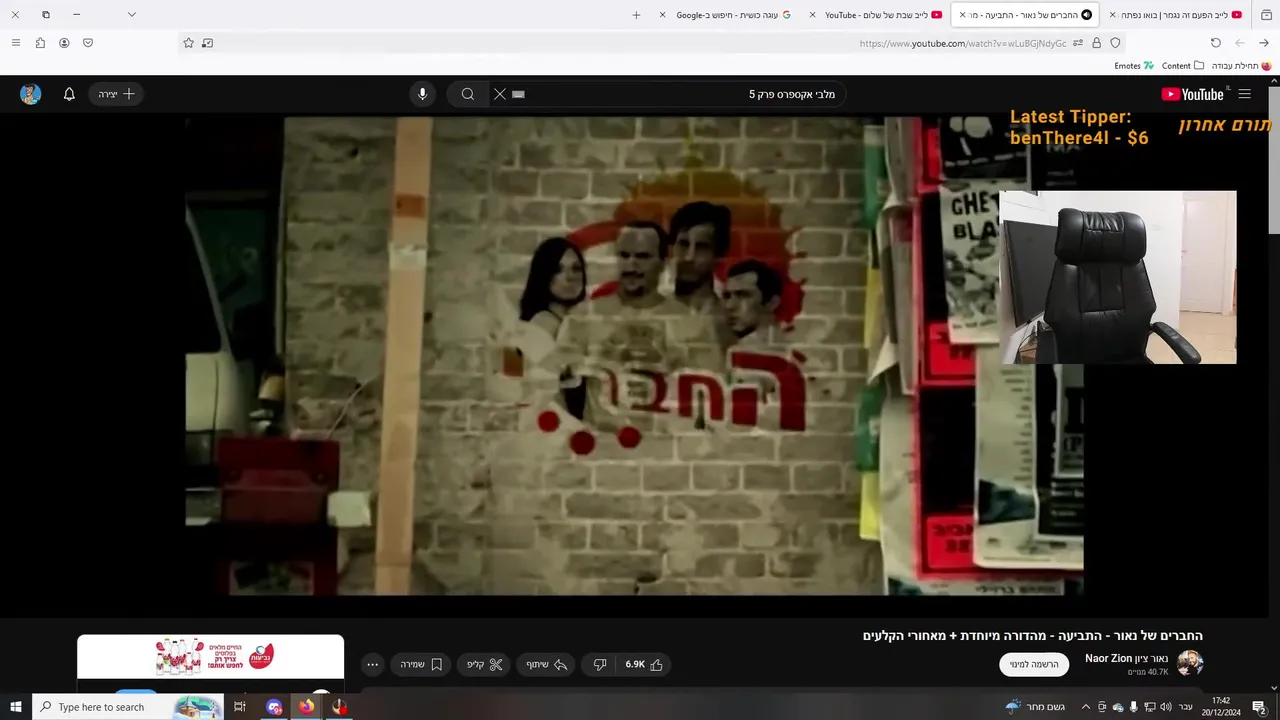Open more actions ellipsis under video
The width and height of the screenshot is (1280, 720).
point(372,664)
